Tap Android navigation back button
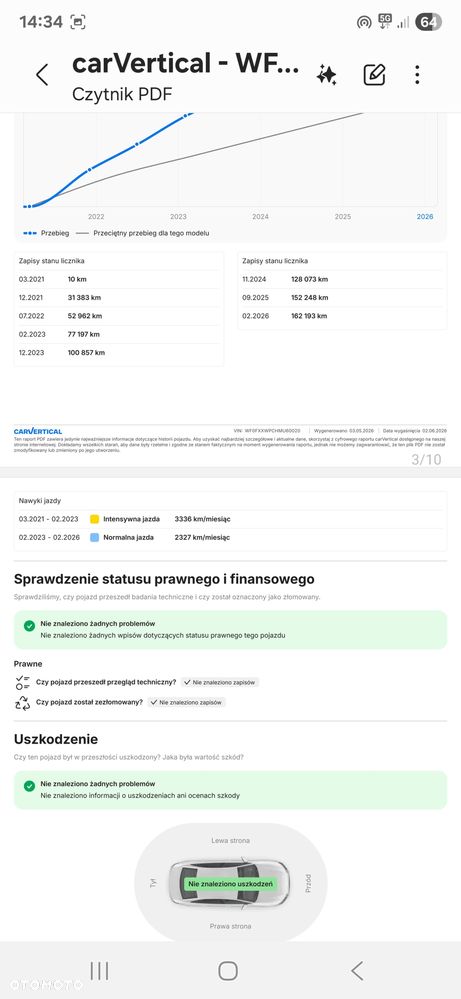 [357, 971]
